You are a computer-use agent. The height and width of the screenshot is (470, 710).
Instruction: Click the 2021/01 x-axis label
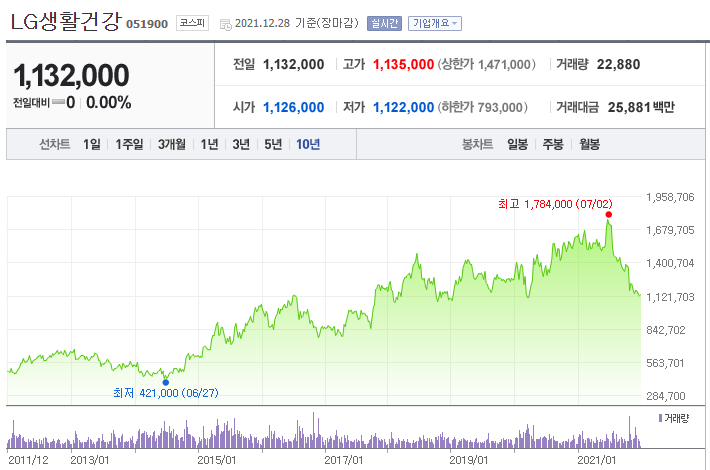tap(596, 460)
